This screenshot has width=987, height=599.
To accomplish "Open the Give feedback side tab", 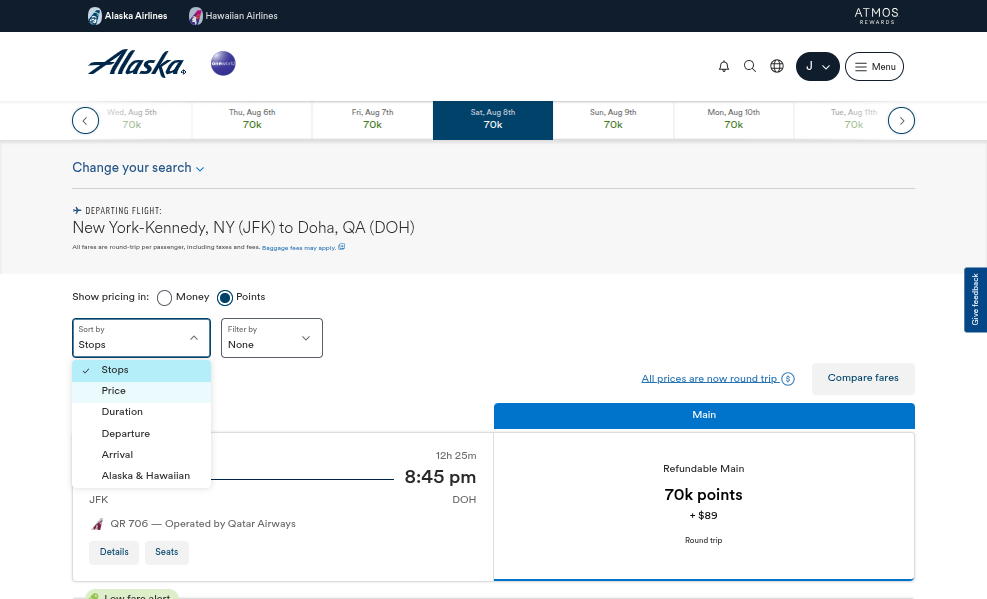I will (975, 300).
